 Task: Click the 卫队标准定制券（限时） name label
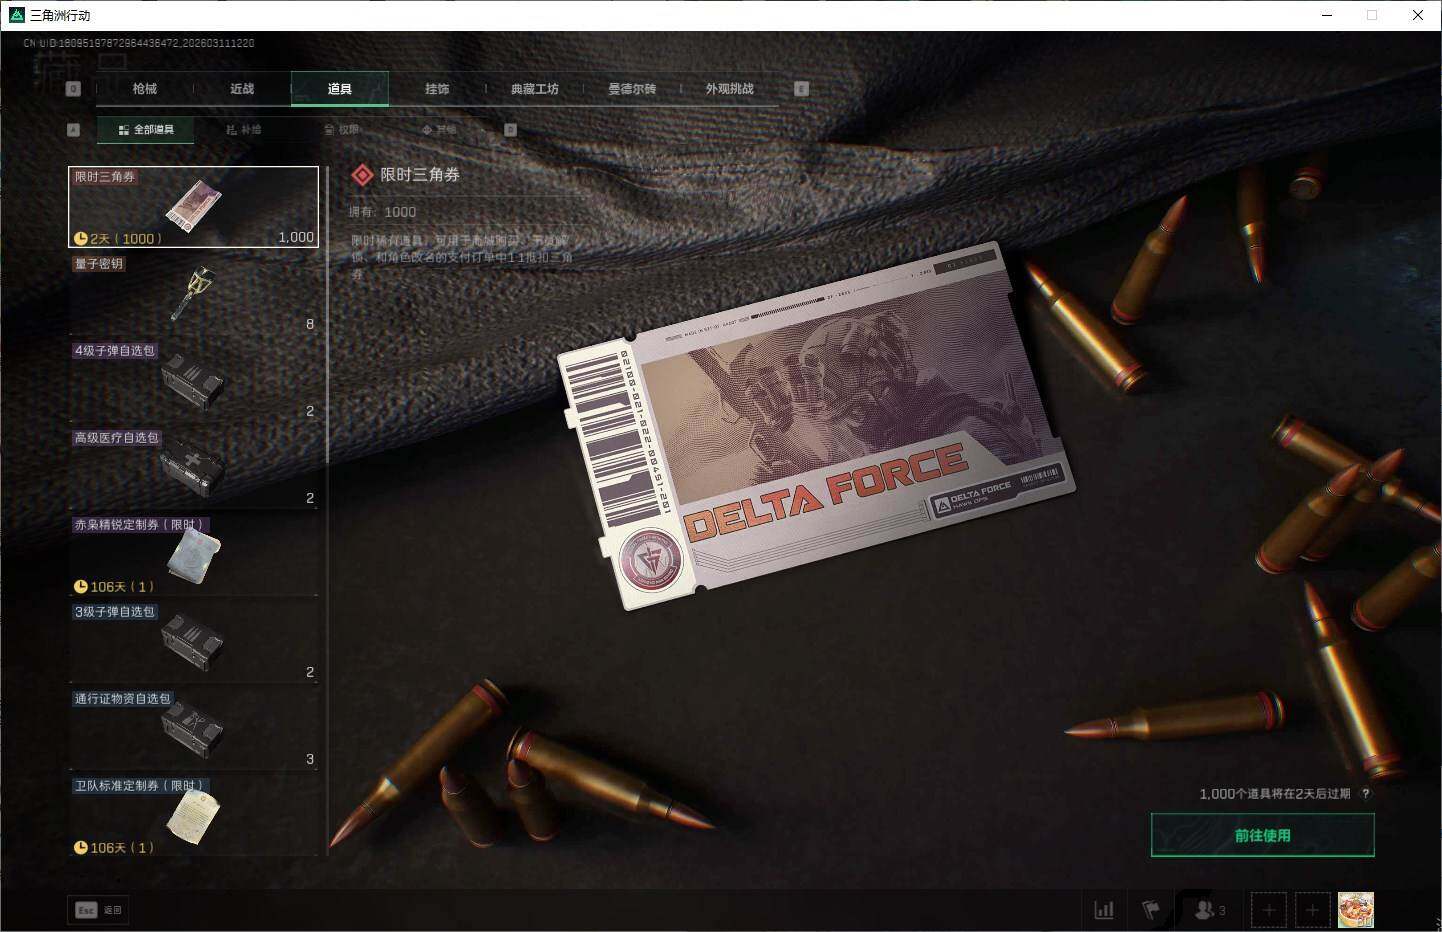(140, 786)
